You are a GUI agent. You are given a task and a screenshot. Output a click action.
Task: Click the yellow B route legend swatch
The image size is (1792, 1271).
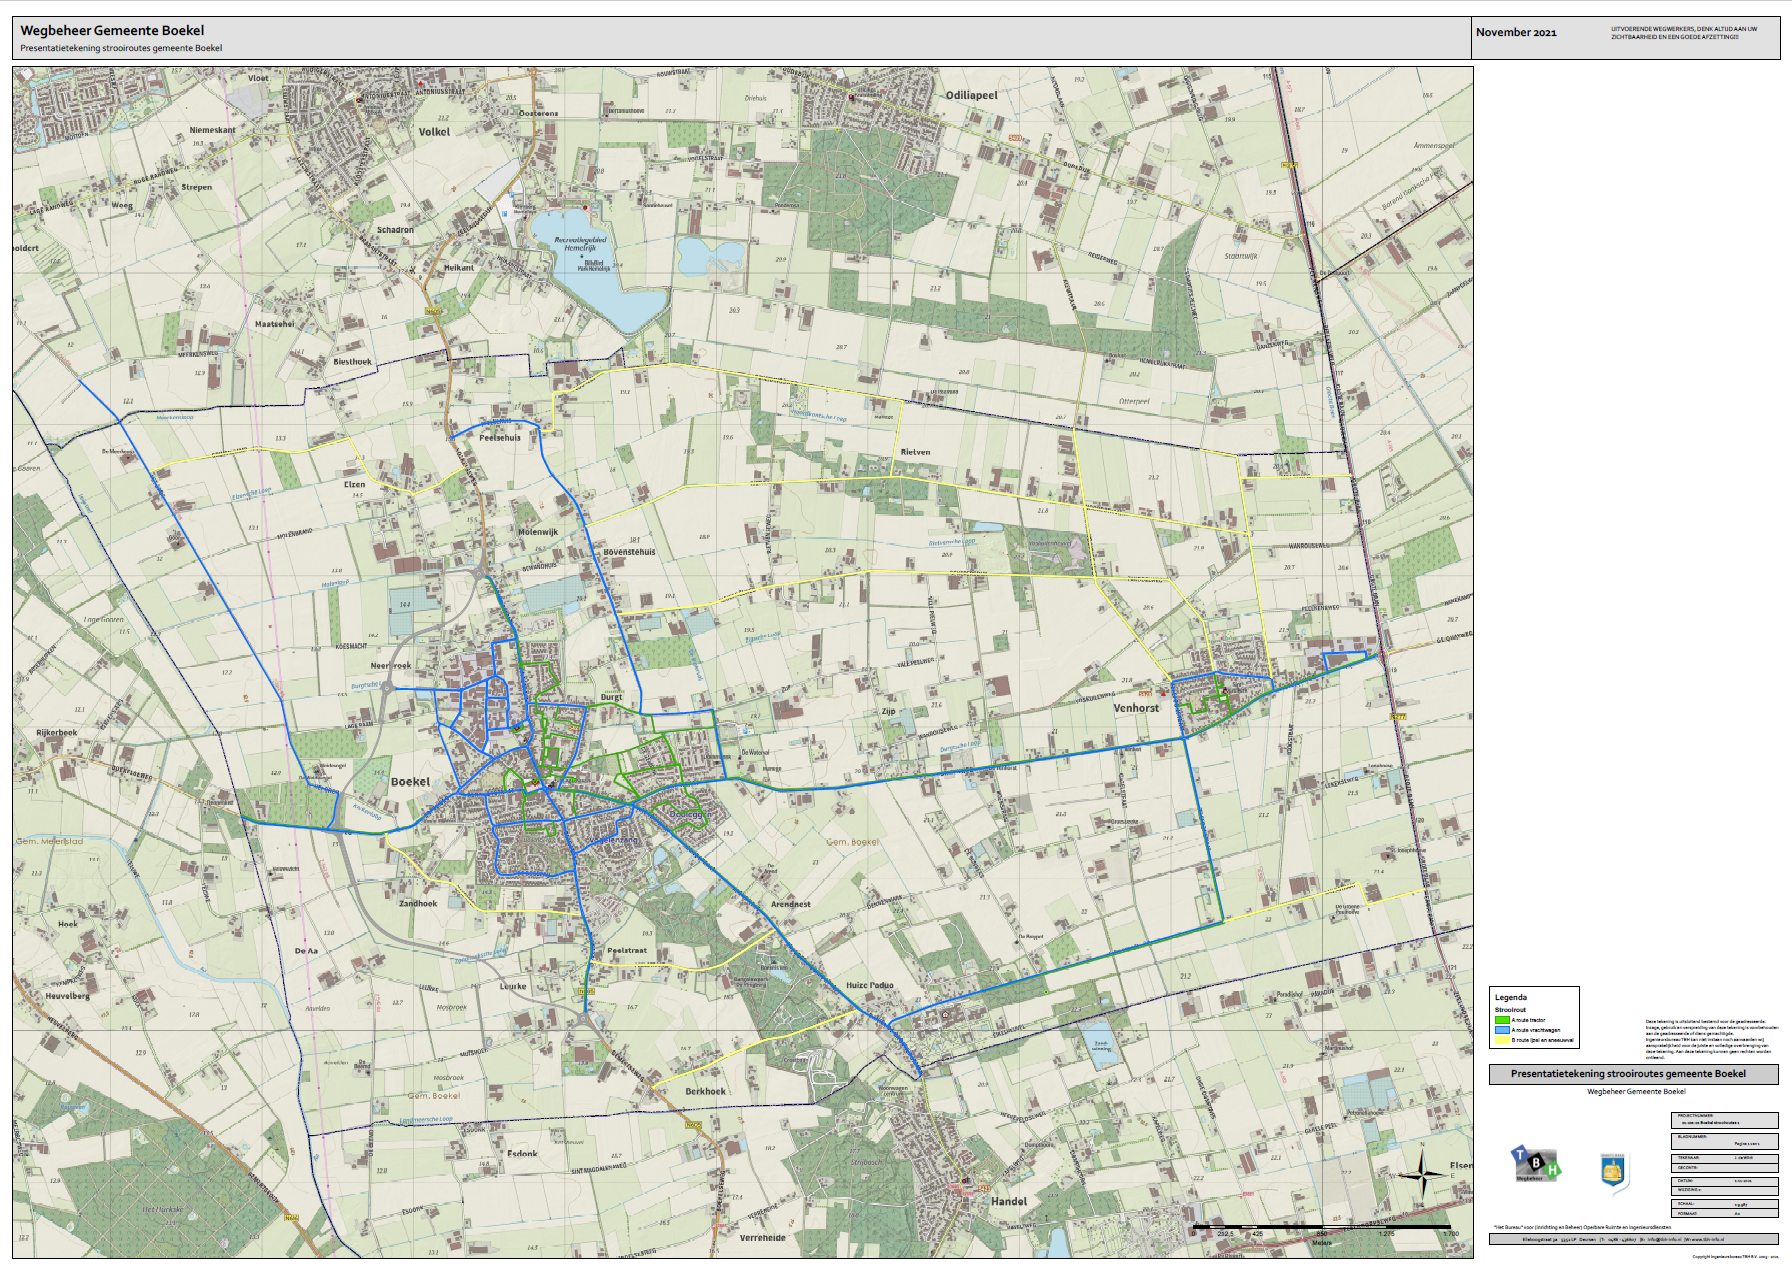click(x=1501, y=1040)
